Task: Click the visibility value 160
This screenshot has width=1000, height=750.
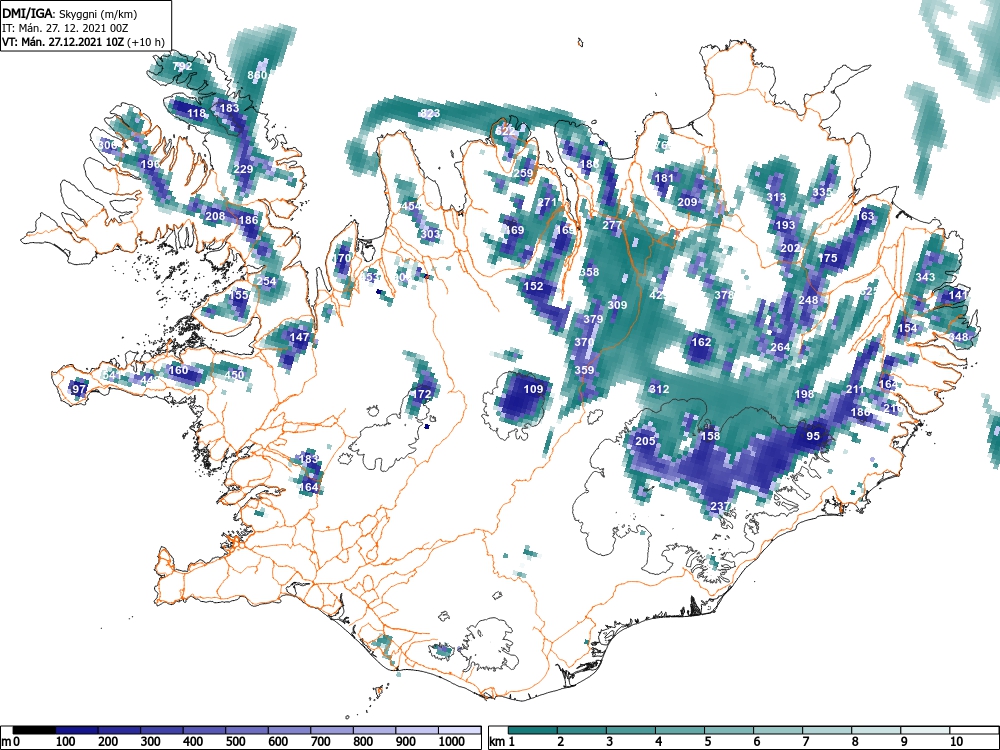Action: [x=179, y=370]
